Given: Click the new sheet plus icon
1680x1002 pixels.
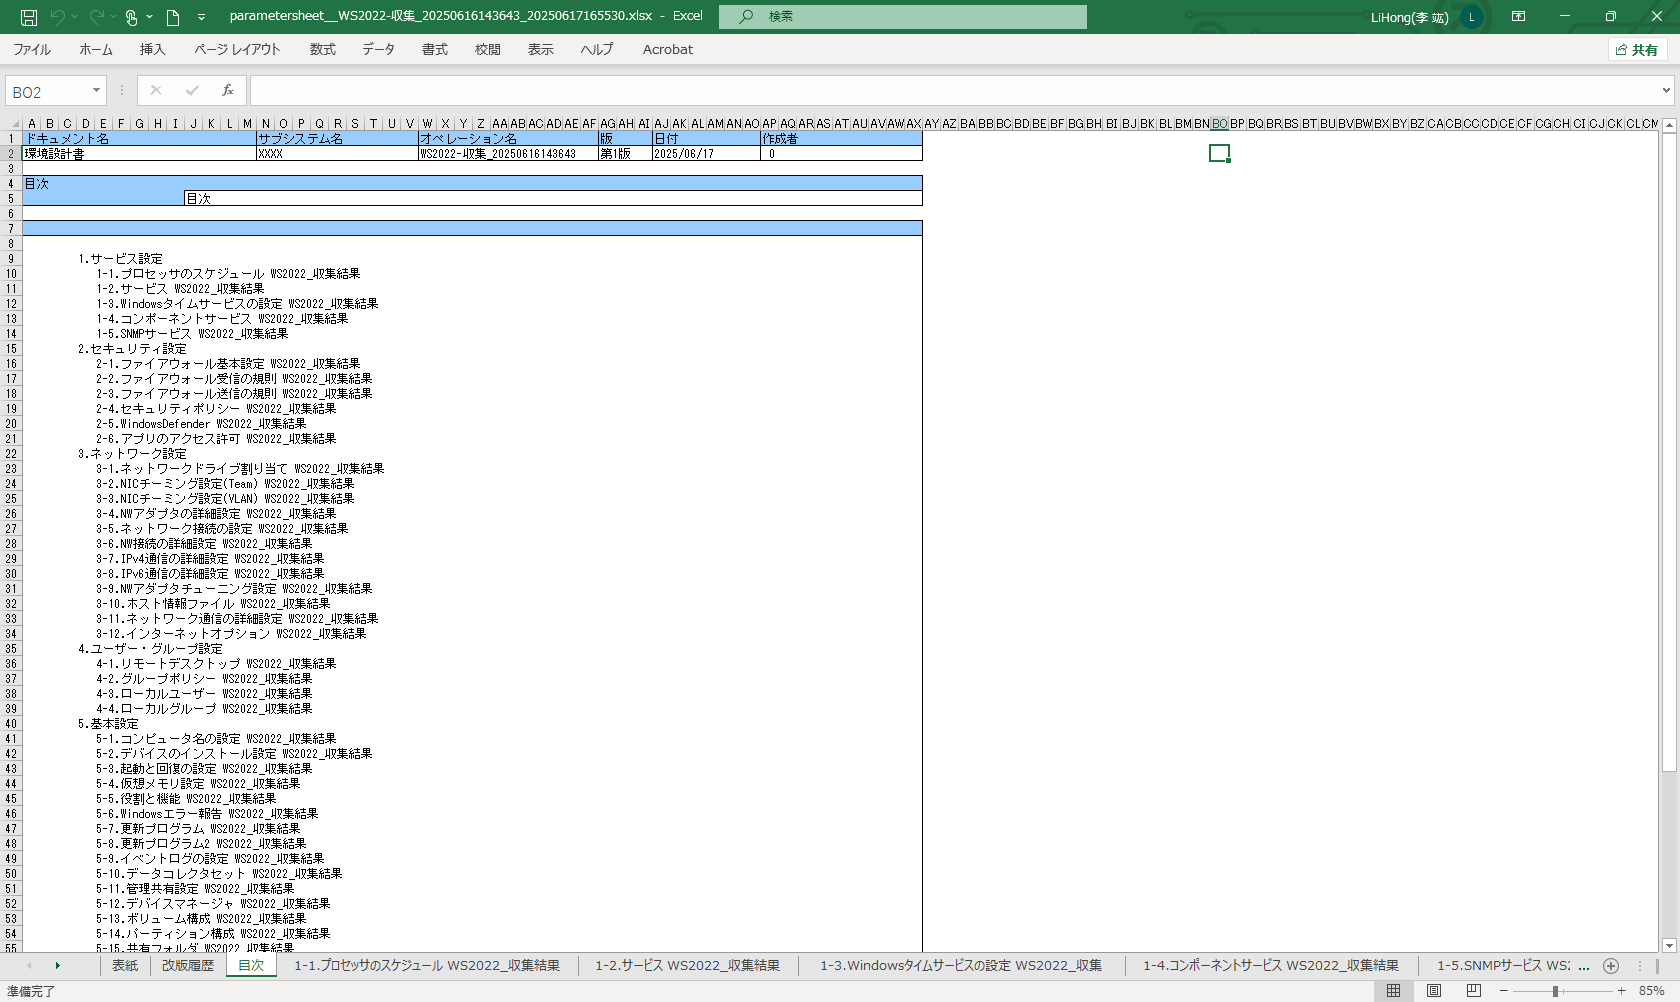Looking at the screenshot, I should point(1610,966).
